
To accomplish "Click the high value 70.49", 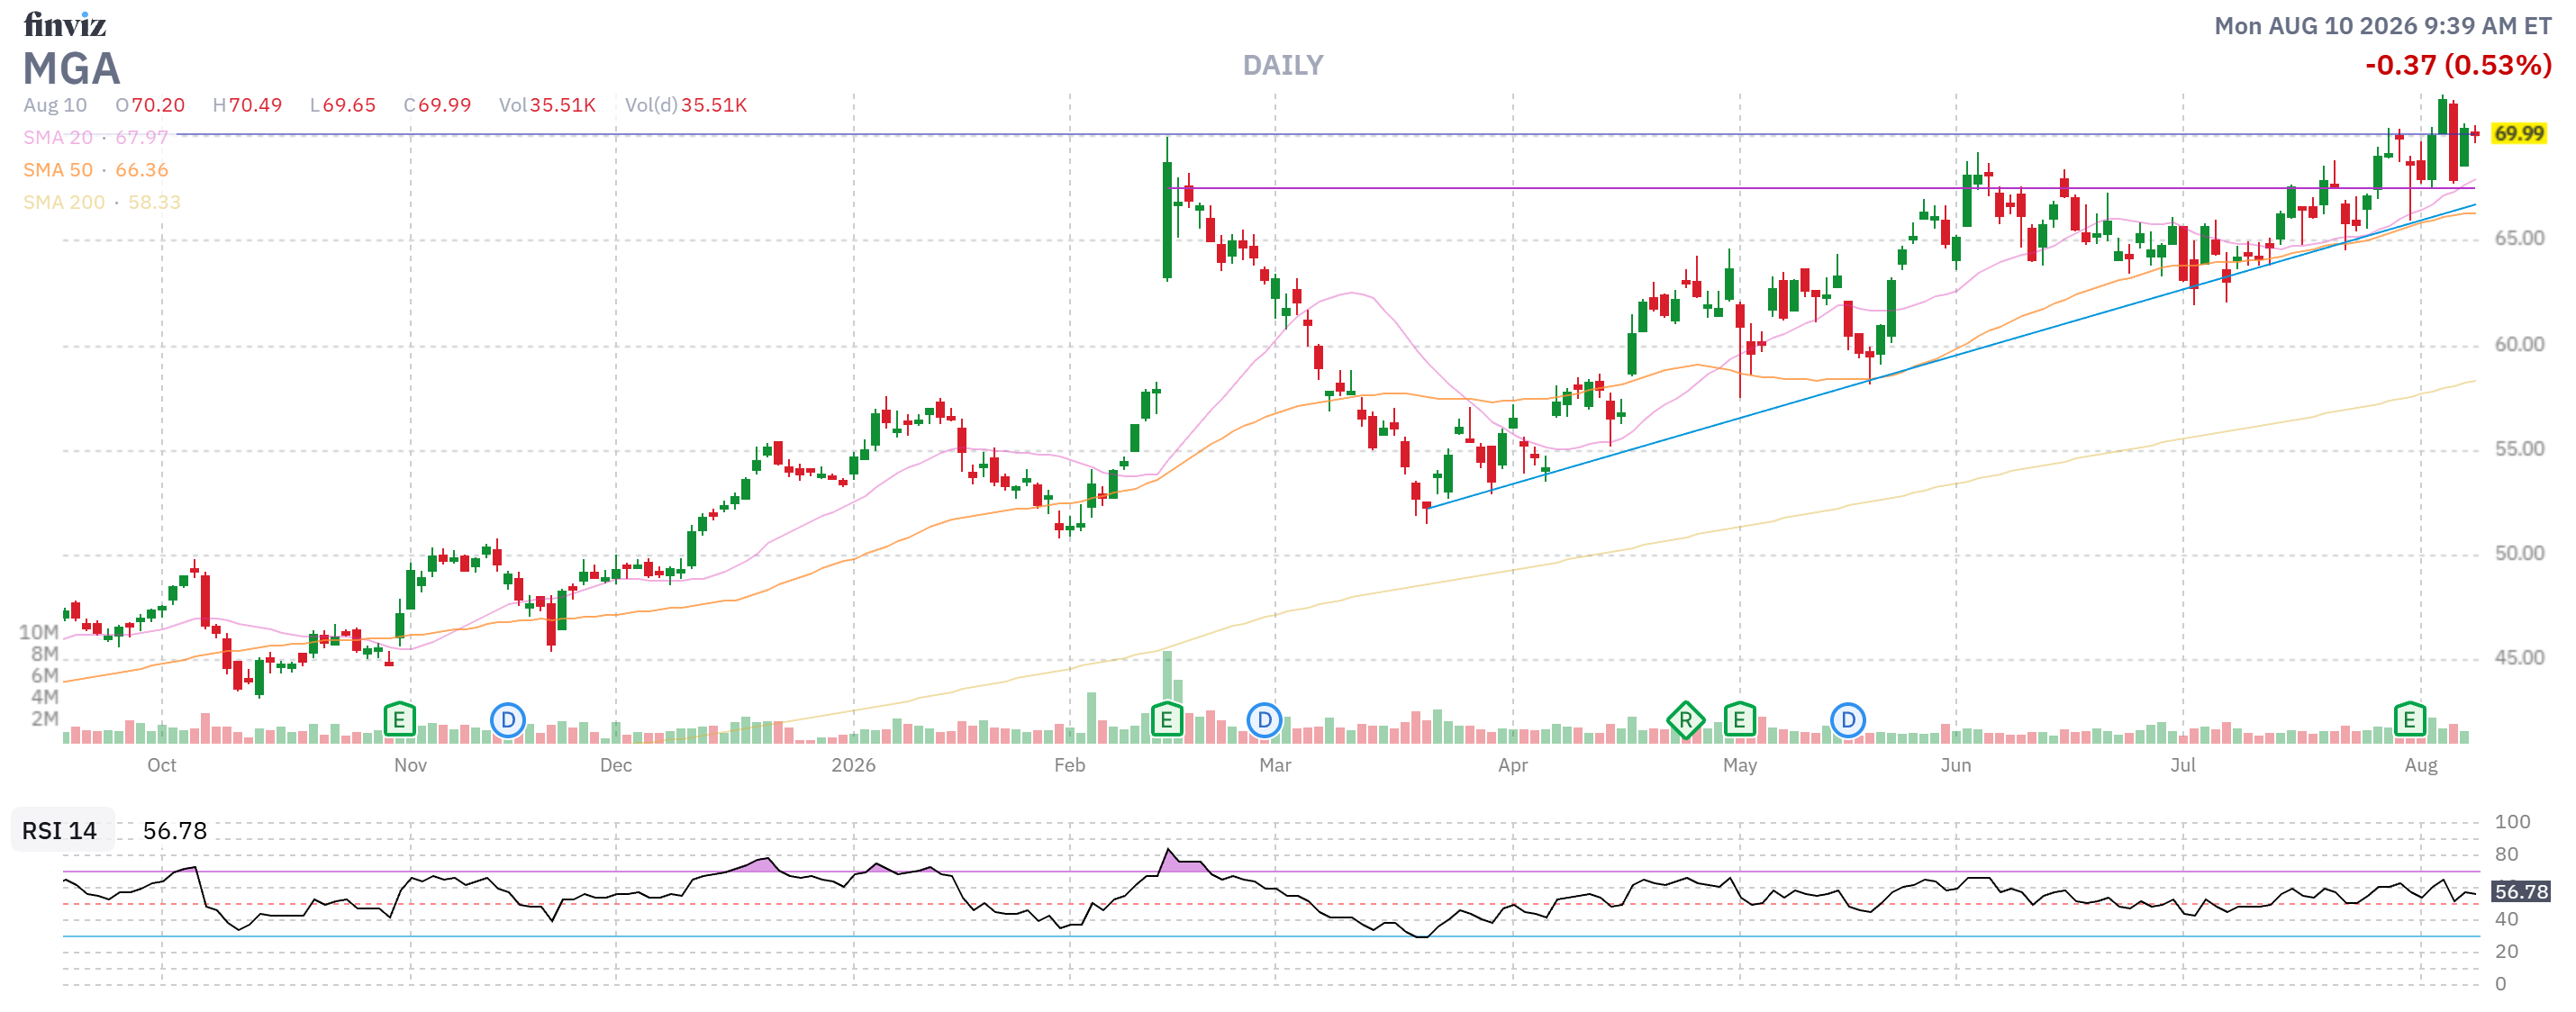I will coord(255,105).
